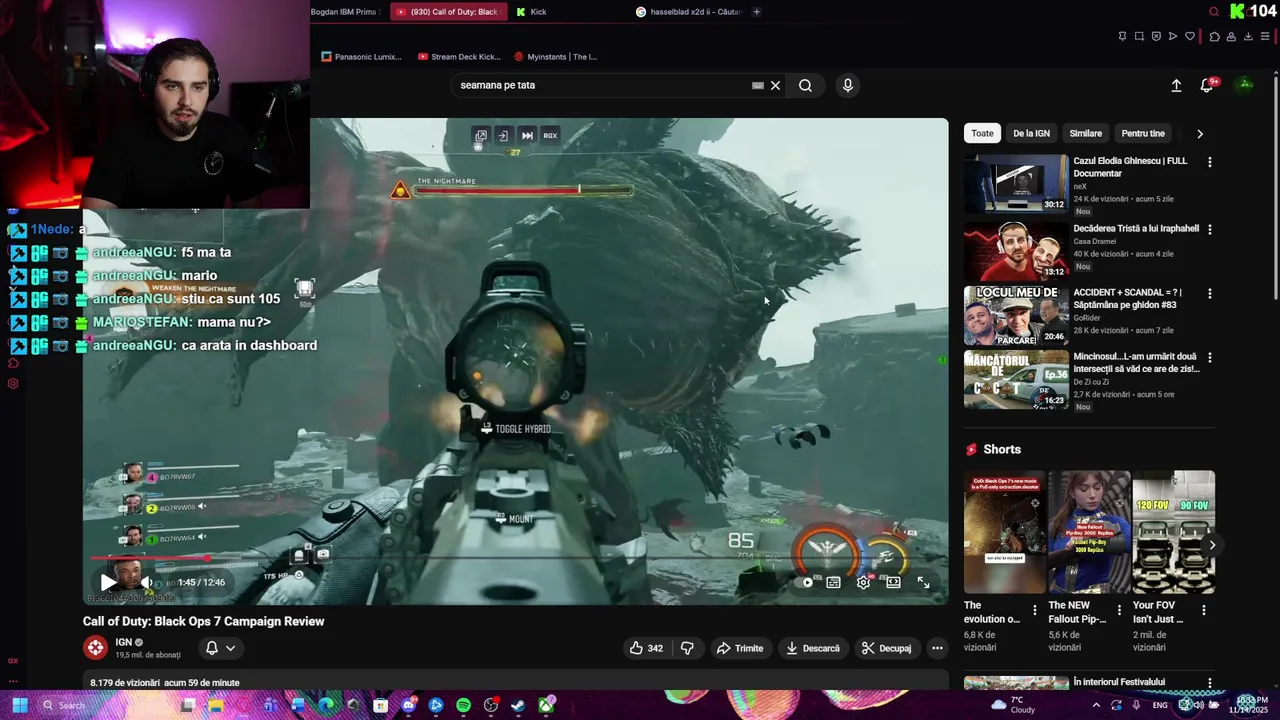
Task: Open Mincinosul L-am urmărit video title
Action: point(1136,362)
